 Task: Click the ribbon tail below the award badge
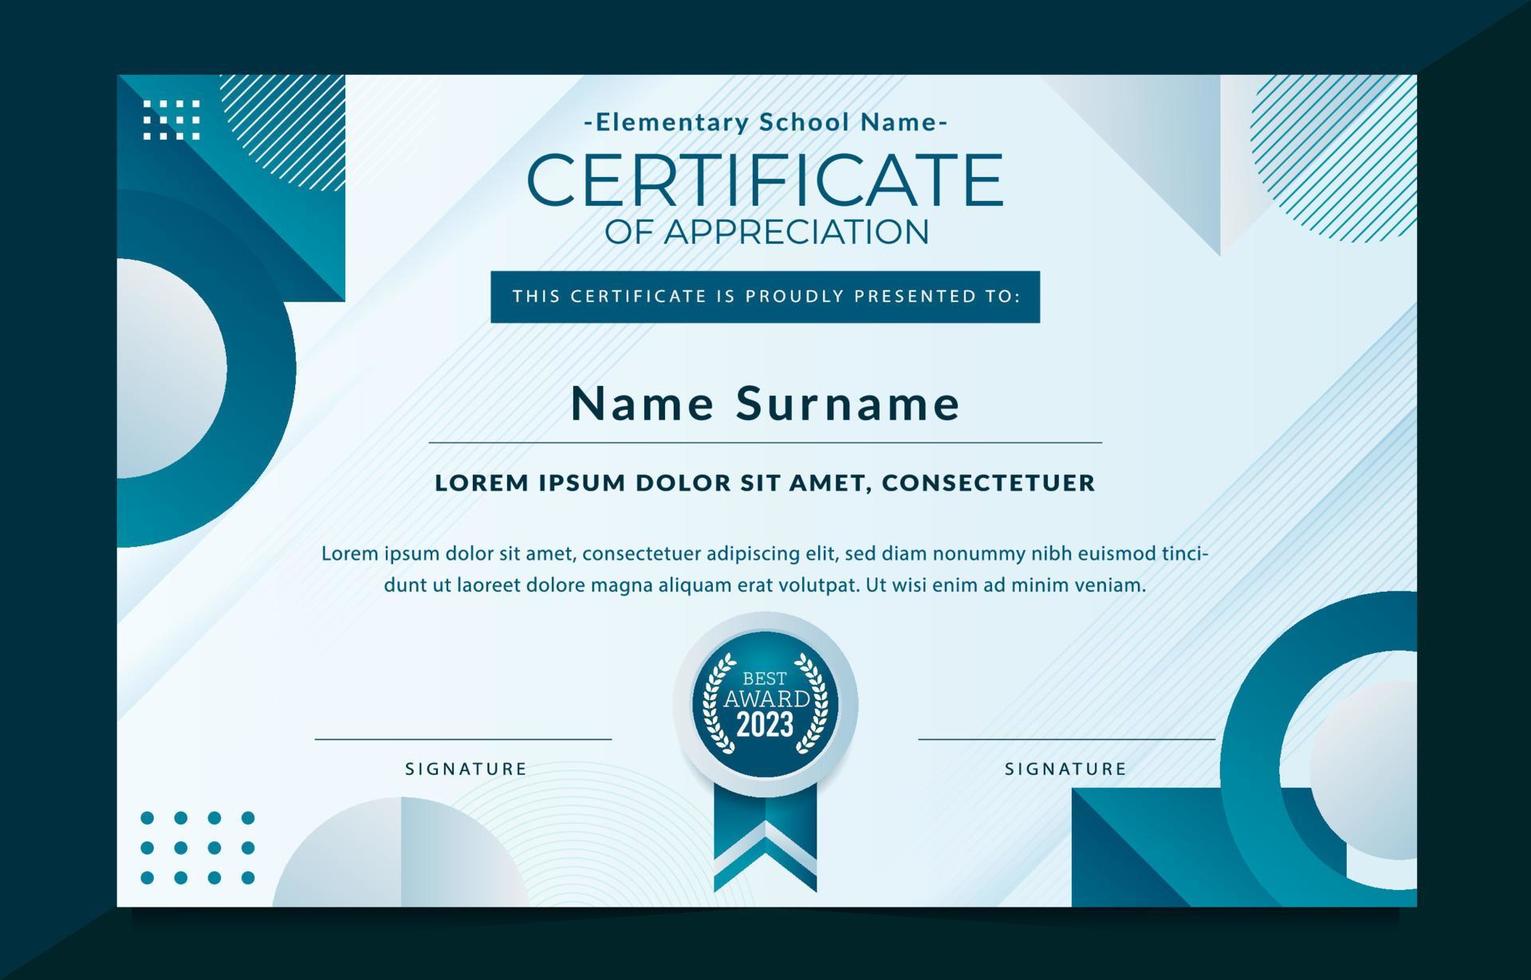click(765, 837)
